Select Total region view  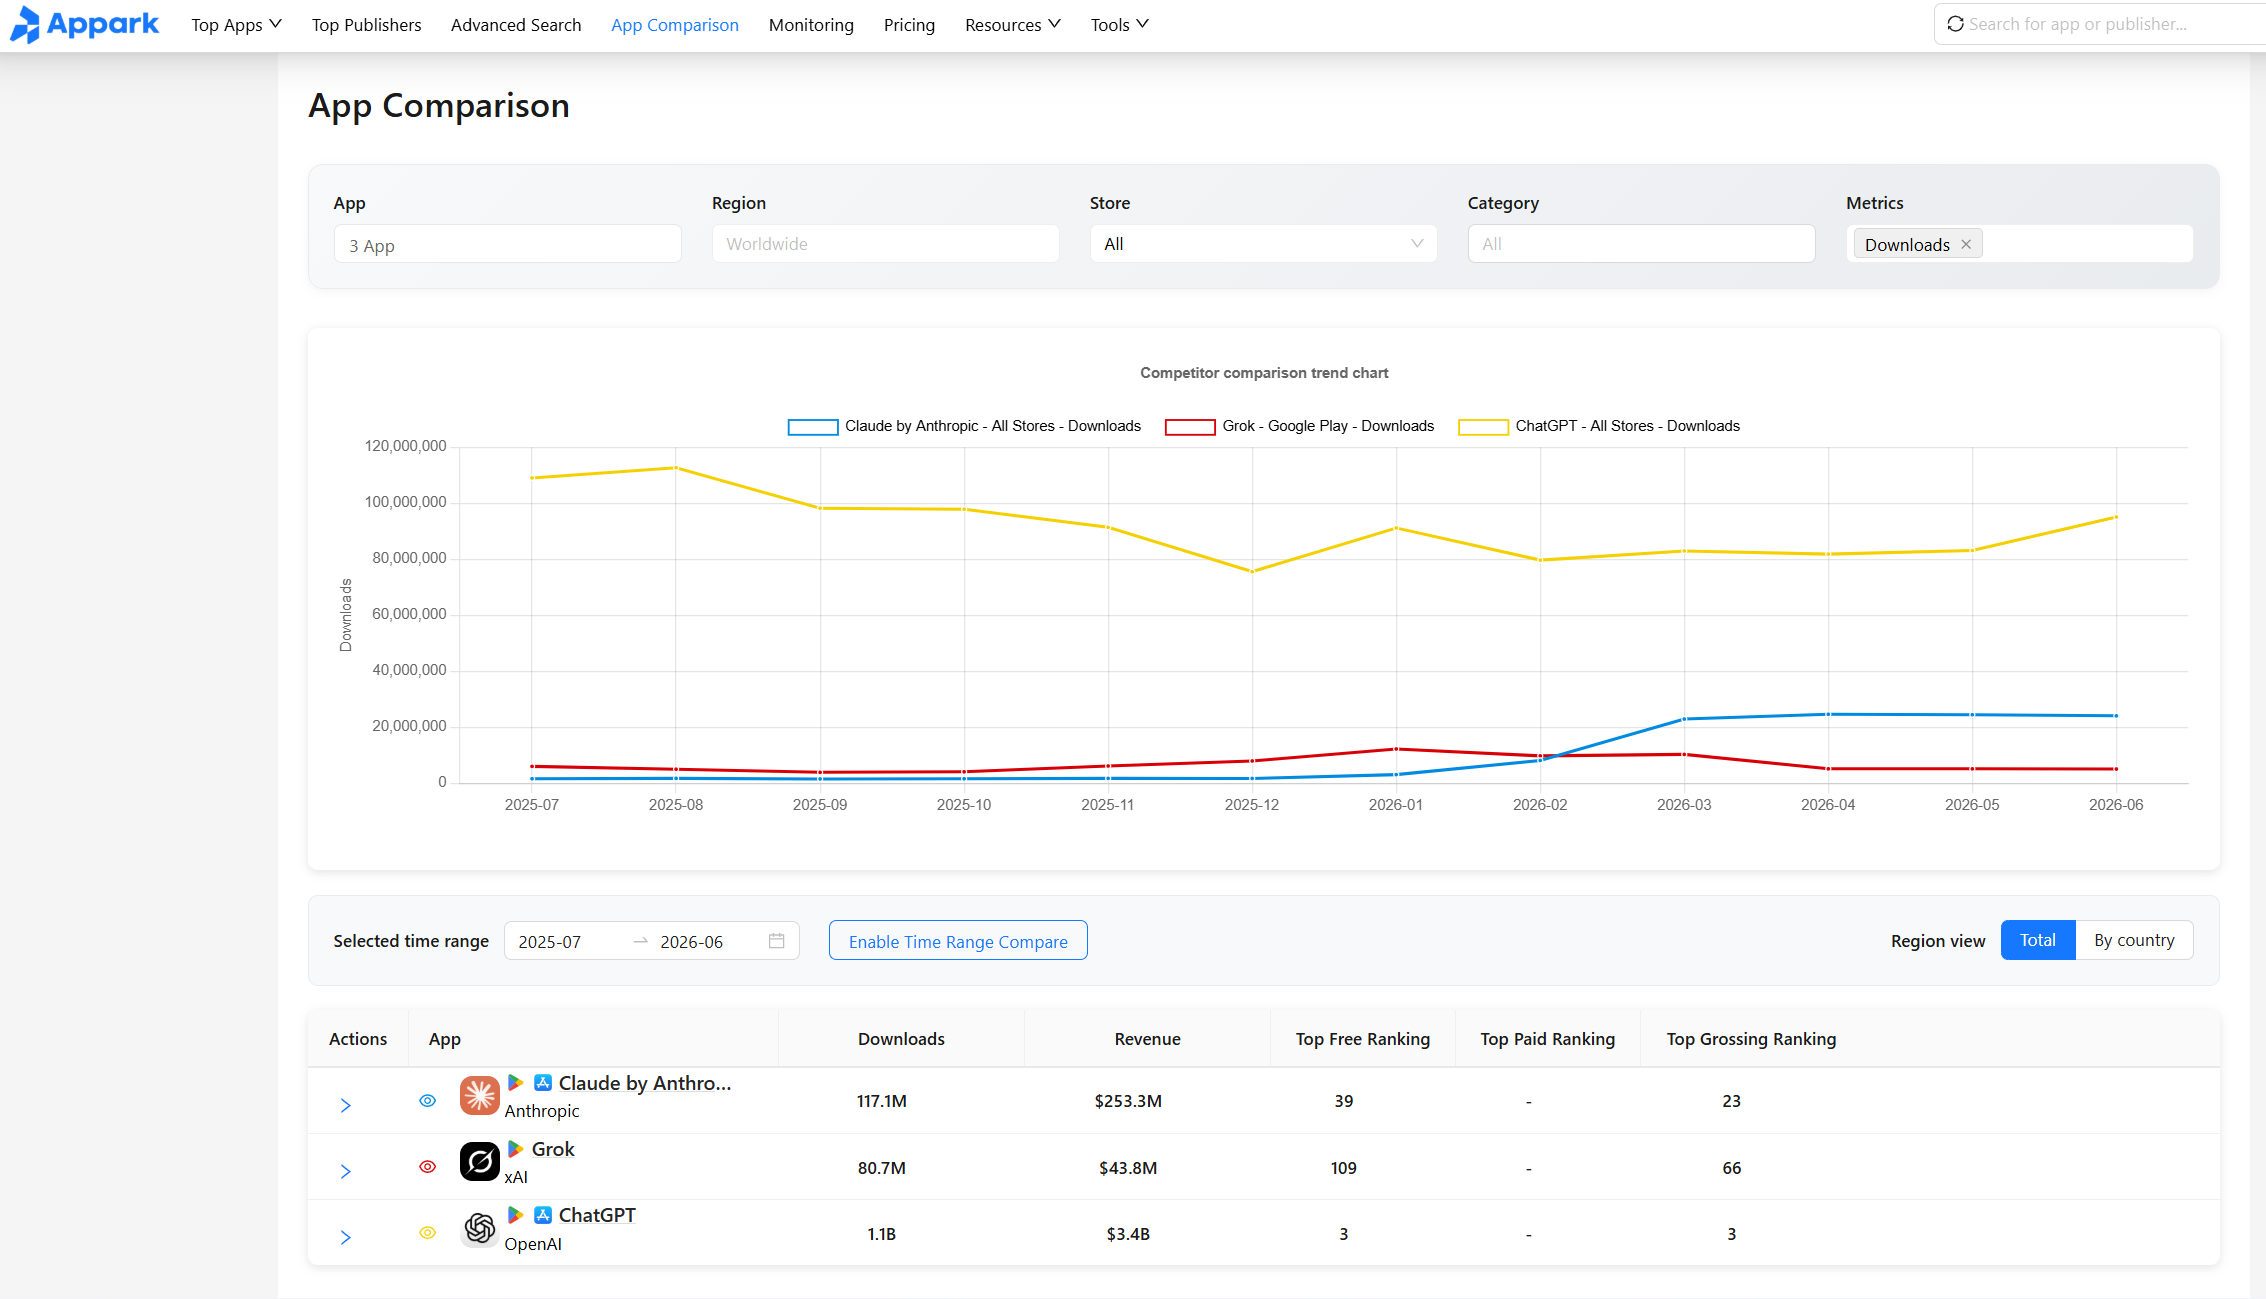coord(2038,940)
